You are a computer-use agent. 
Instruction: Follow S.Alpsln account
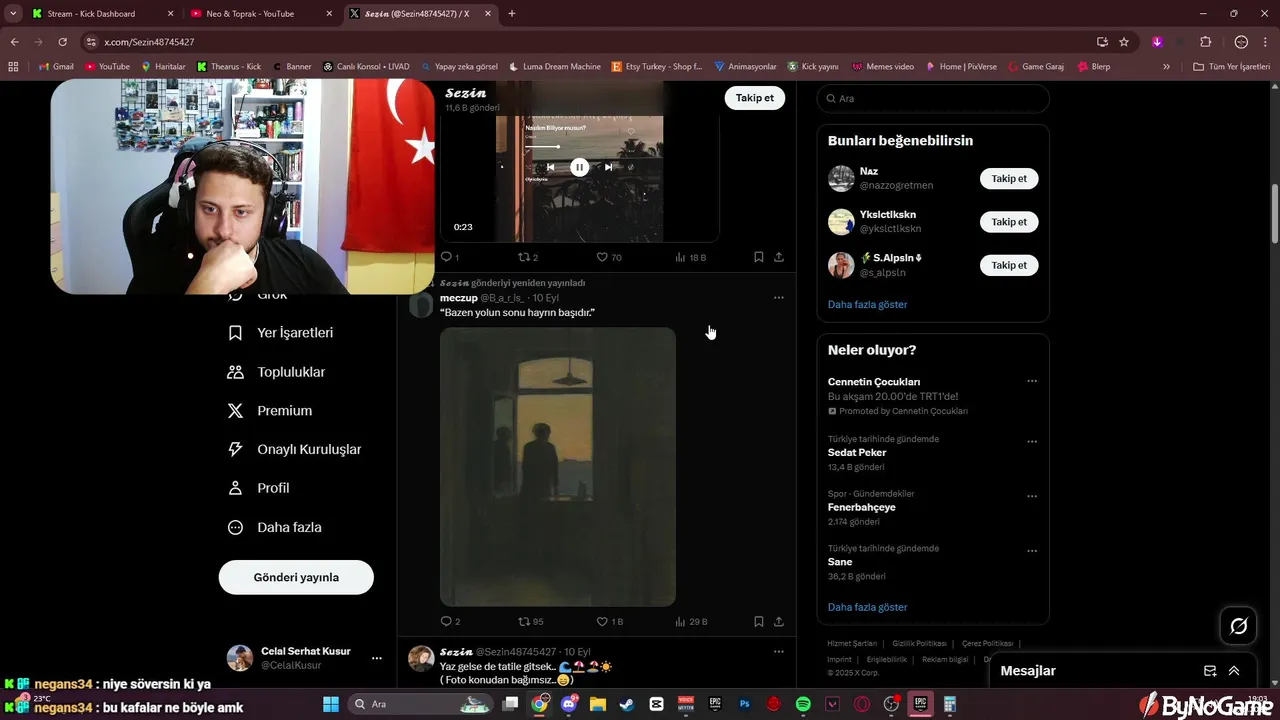pyautogui.click(x=1009, y=265)
